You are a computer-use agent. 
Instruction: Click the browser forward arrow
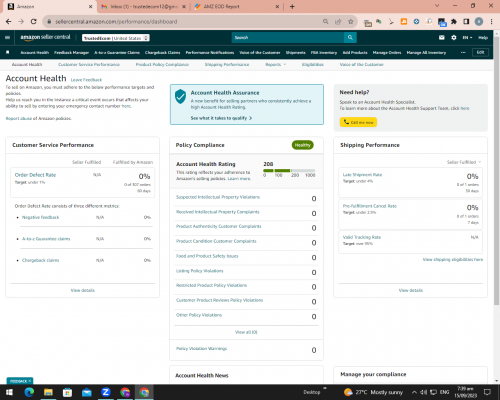(21, 21)
